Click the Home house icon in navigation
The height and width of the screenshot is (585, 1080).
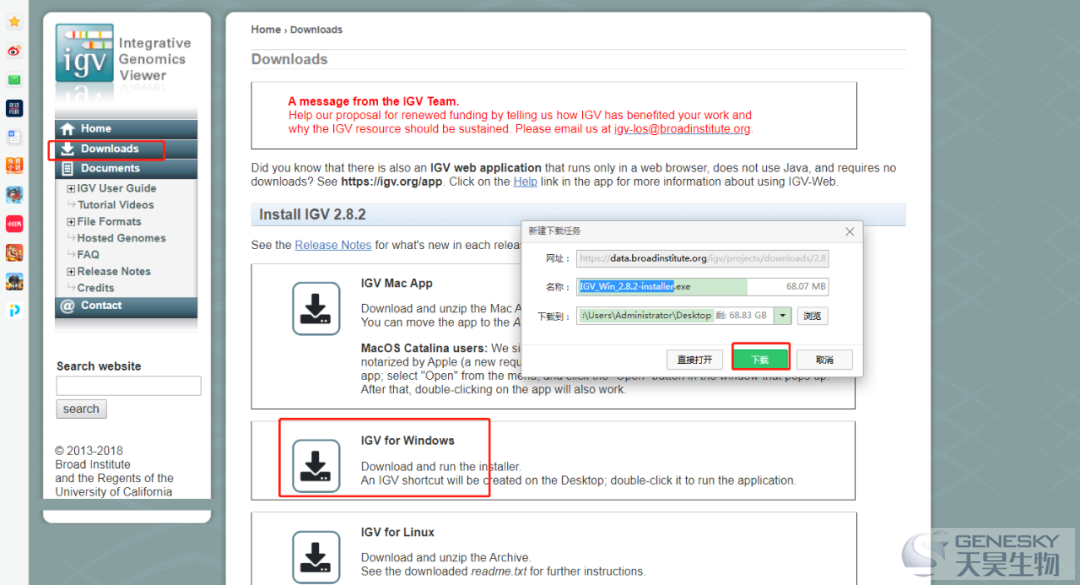point(68,129)
